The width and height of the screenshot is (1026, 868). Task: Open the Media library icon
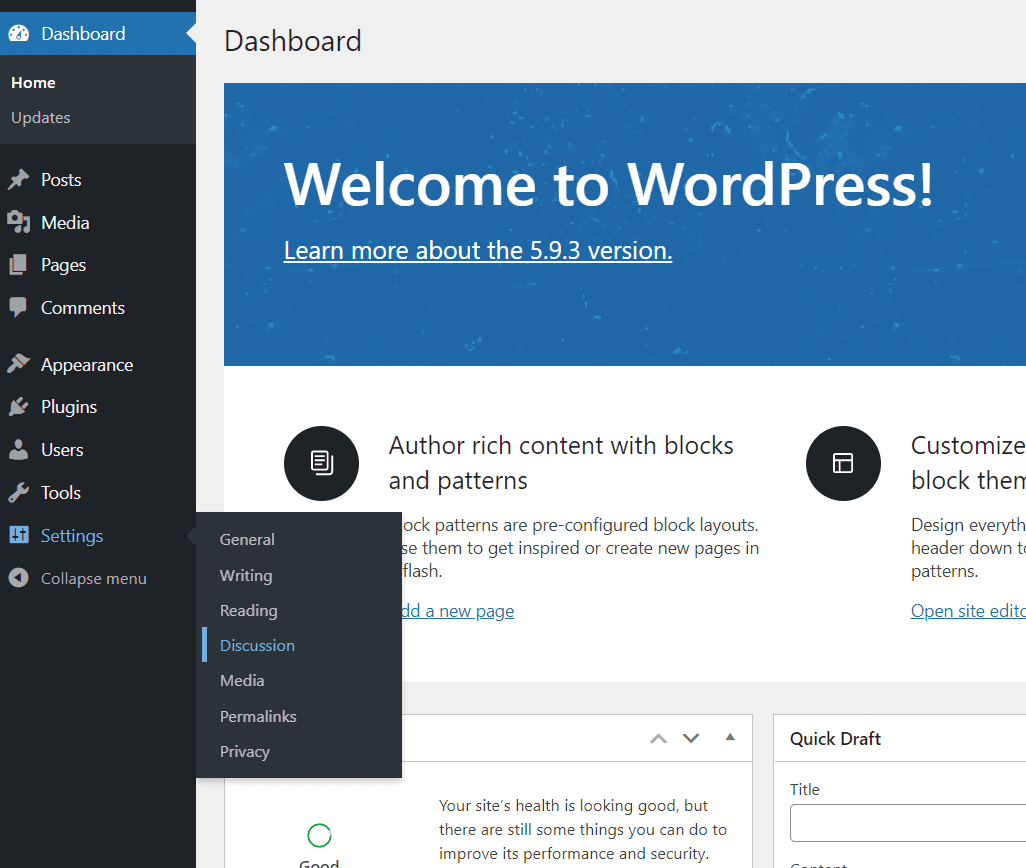[x=21, y=222]
